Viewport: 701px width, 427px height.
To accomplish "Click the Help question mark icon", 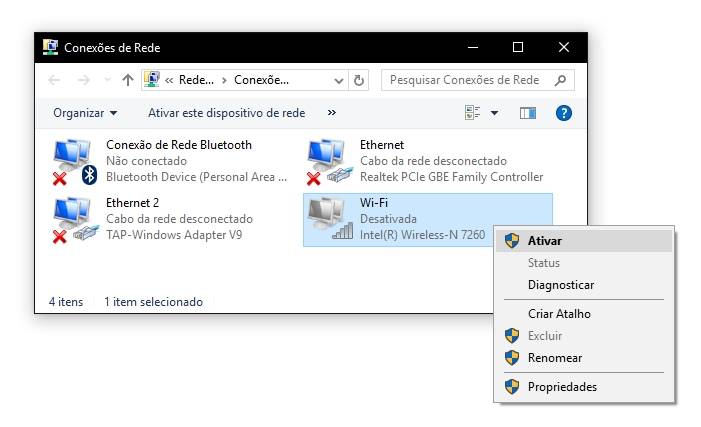I will pyautogui.click(x=563, y=113).
